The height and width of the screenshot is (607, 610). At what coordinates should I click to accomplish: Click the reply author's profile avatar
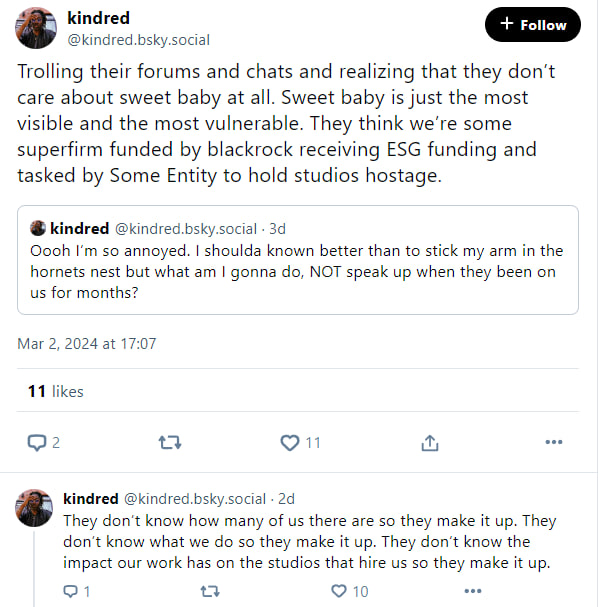tap(34, 508)
